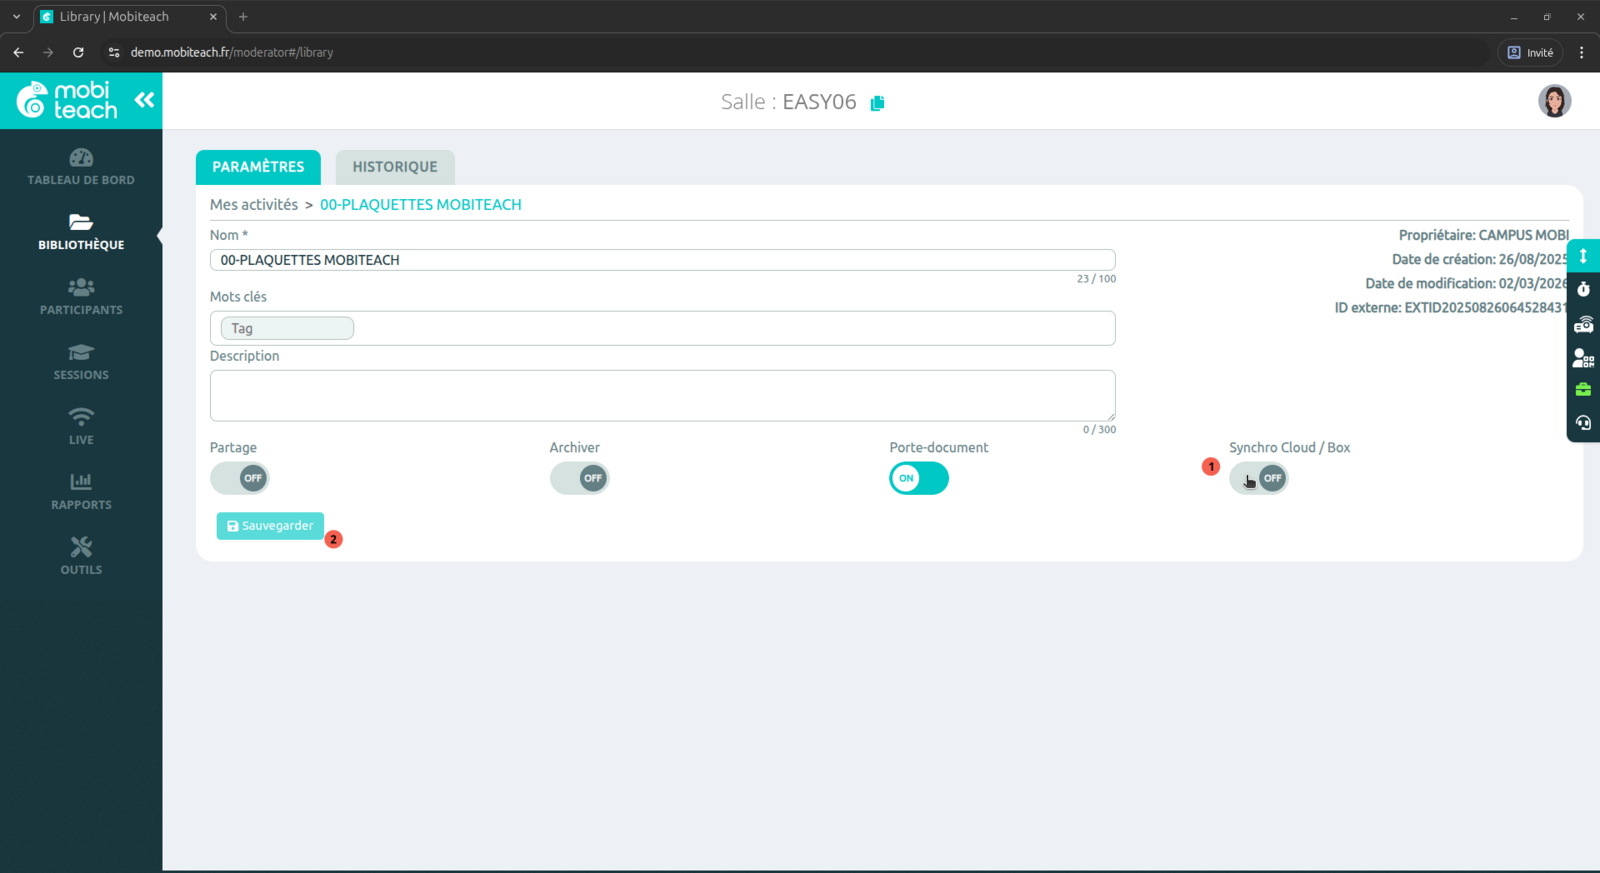The width and height of the screenshot is (1600, 873).
Task: Click the 'Date de création' line
Action: click(1480, 259)
